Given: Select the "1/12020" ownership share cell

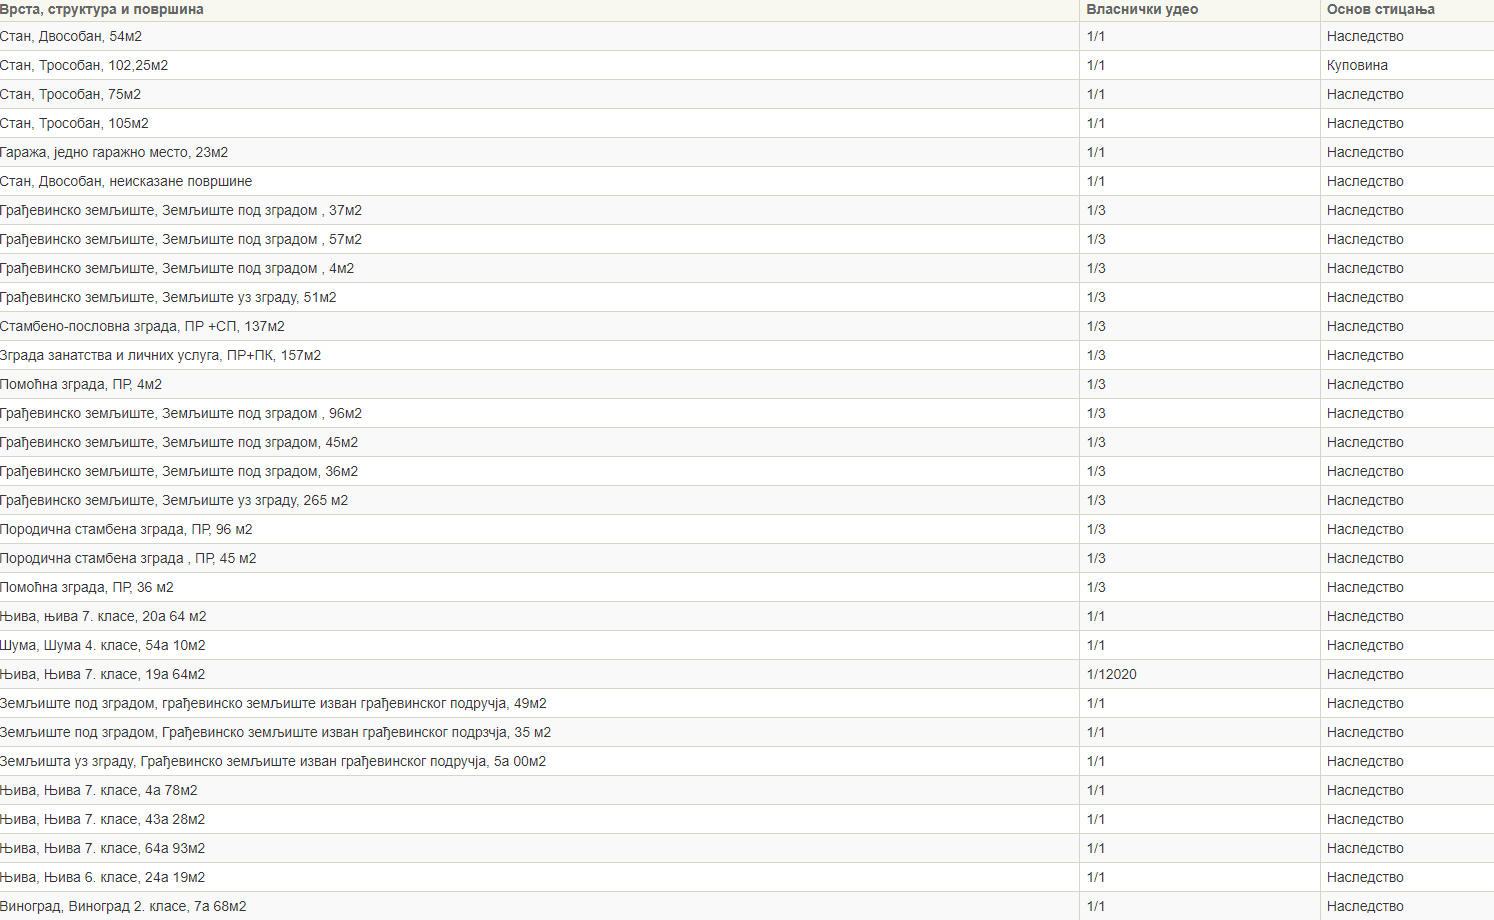Looking at the screenshot, I should 1111,674.
